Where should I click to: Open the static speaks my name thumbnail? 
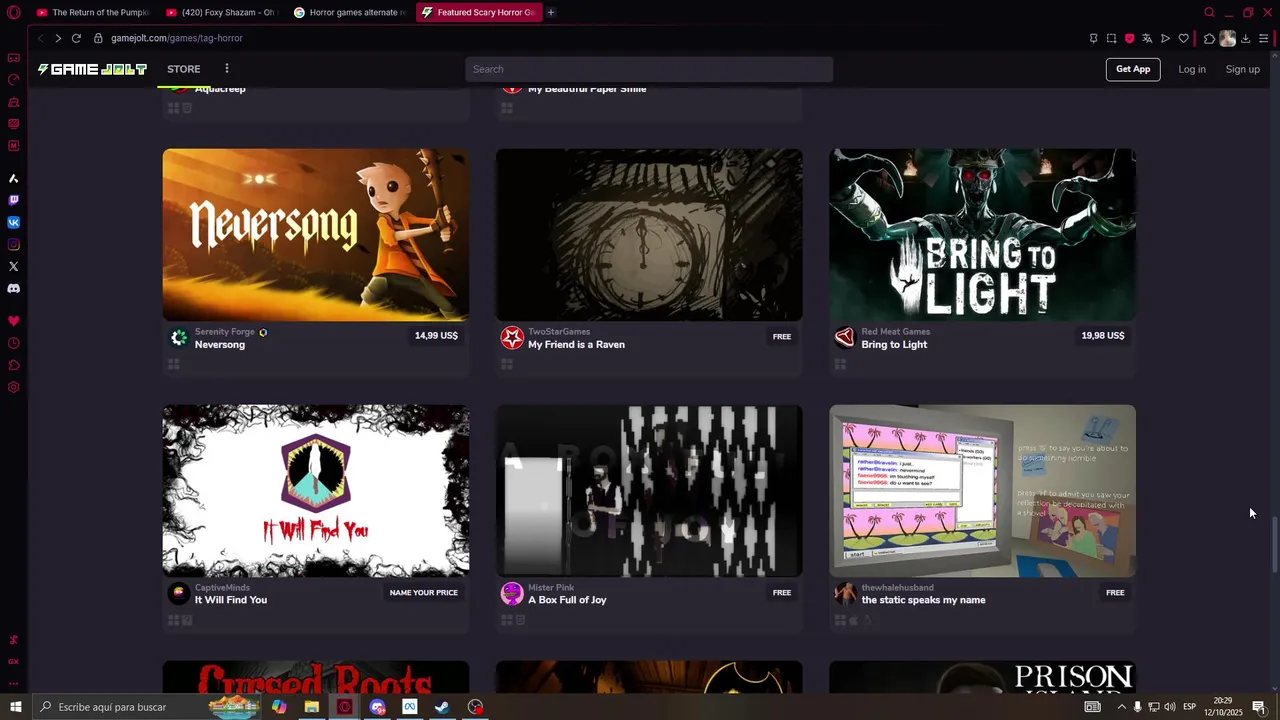coord(982,491)
